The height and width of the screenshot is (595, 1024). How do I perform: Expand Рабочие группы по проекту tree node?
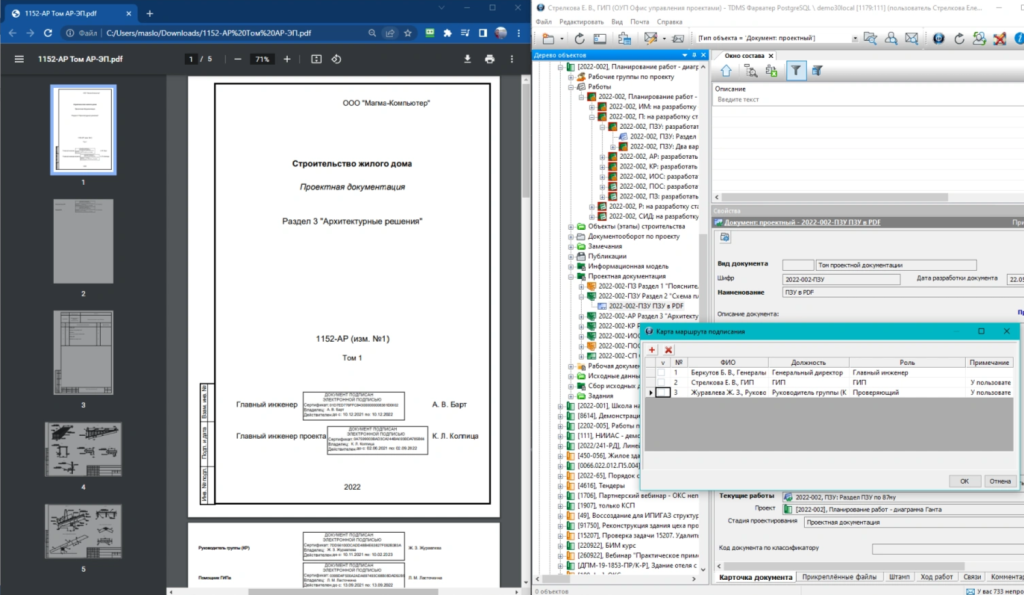571,77
